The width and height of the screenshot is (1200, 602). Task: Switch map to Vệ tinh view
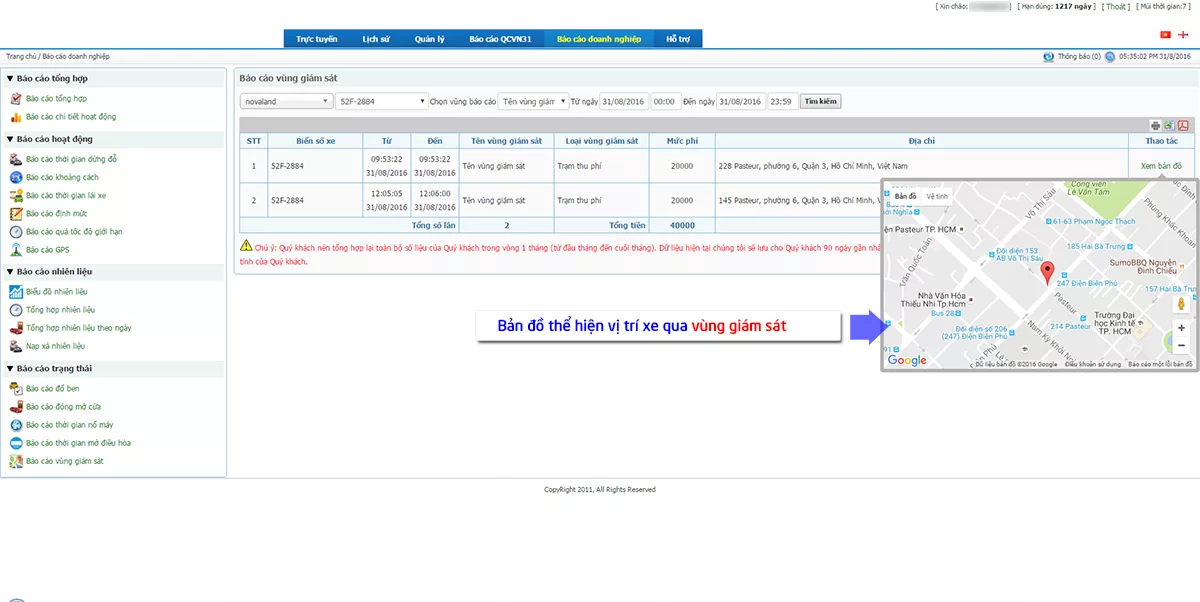click(937, 196)
